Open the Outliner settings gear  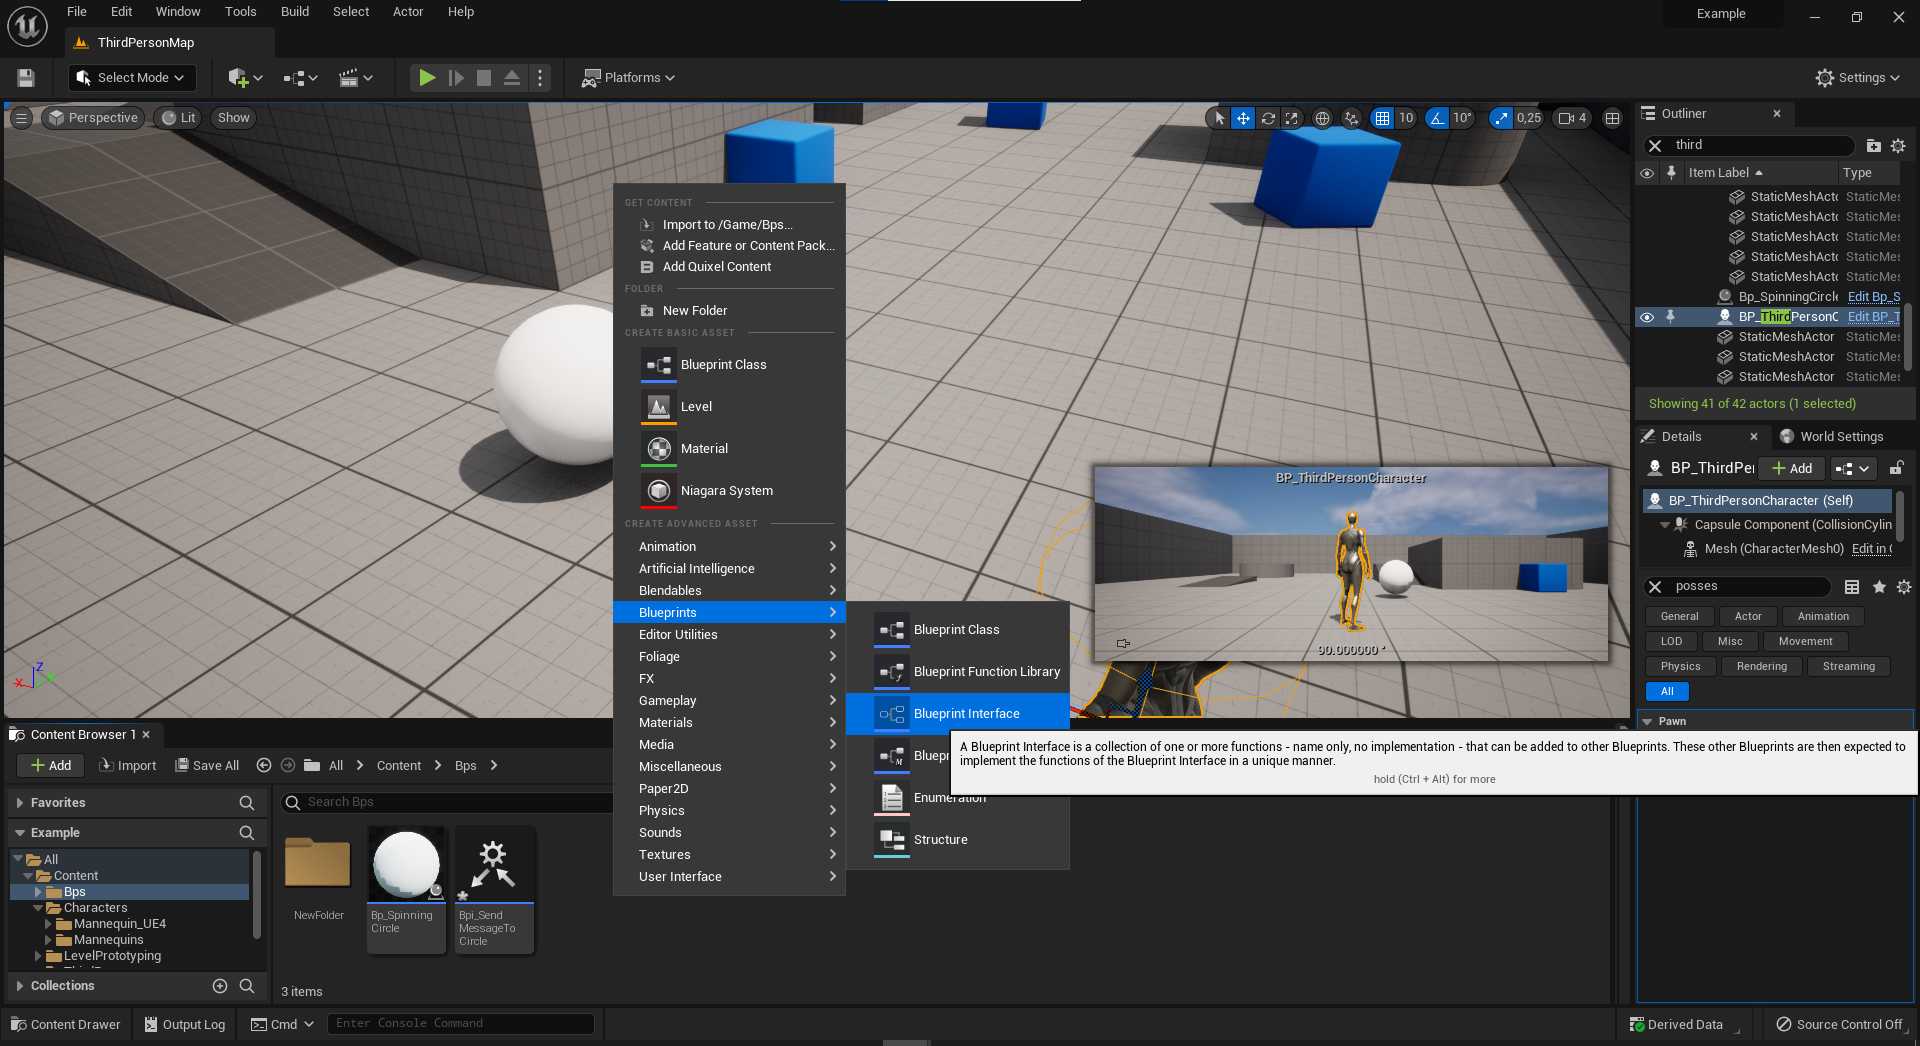1898,146
